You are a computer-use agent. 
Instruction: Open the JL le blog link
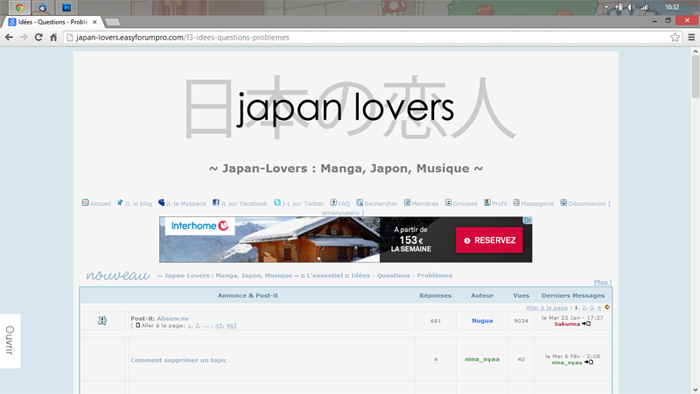(138, 203)
